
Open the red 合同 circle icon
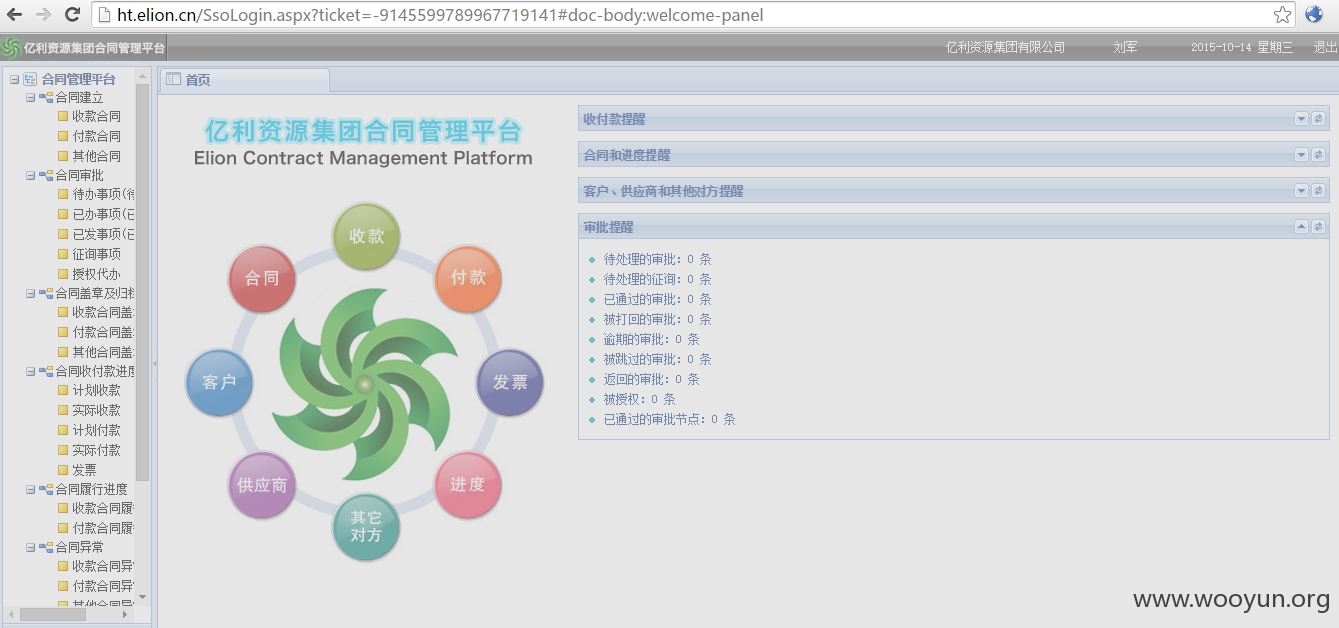tap(262, 278)
